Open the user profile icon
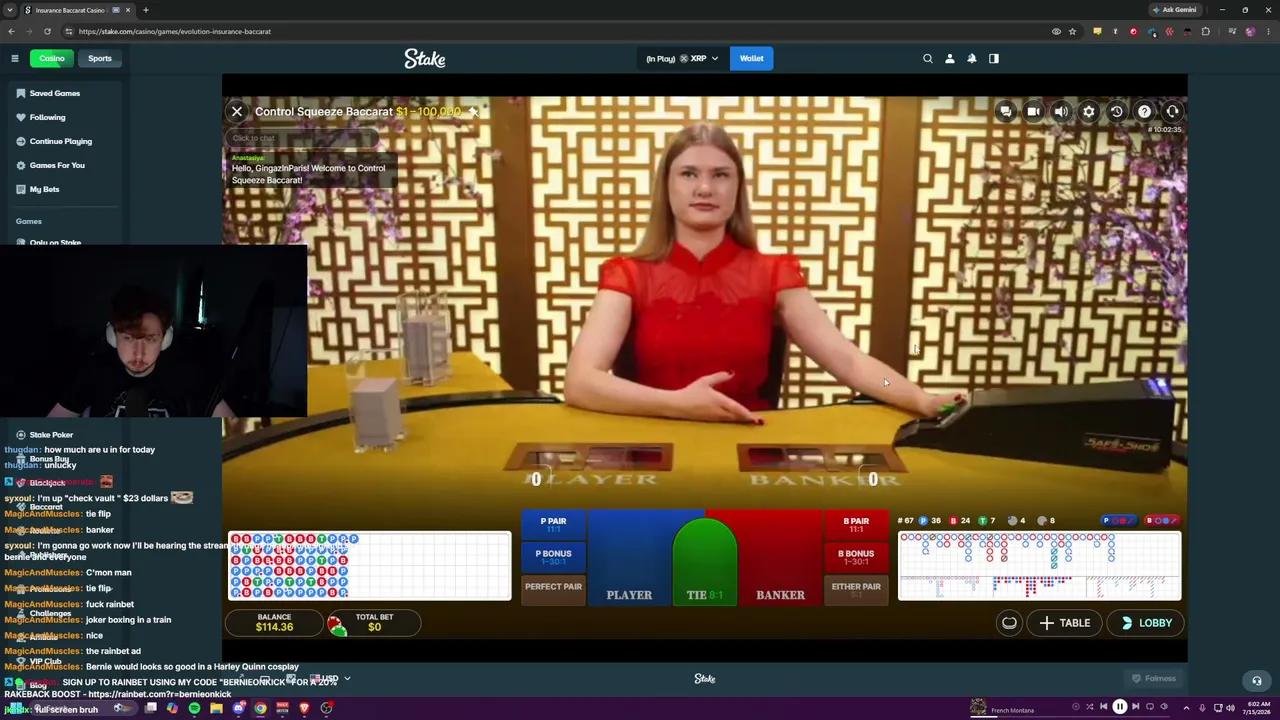Image resolution: width=1280 pixels, height=720 pixels. pos(950,58)
